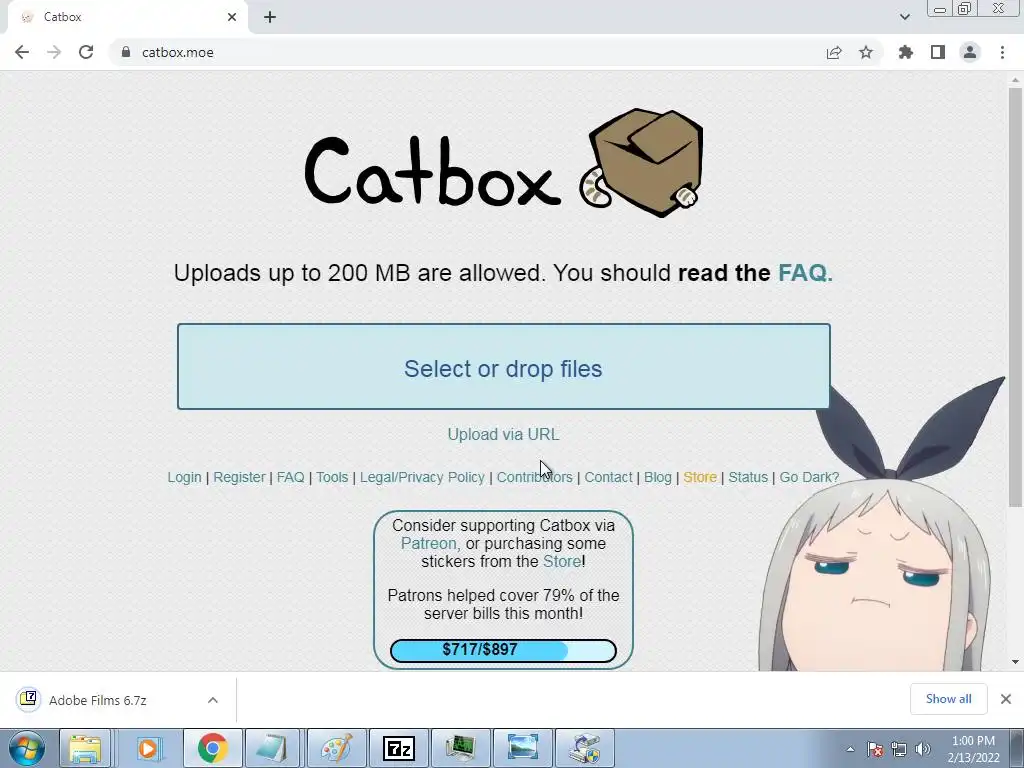Click Show all downloads
Screen dimensions: 1024x768
(x=948, y=699)
